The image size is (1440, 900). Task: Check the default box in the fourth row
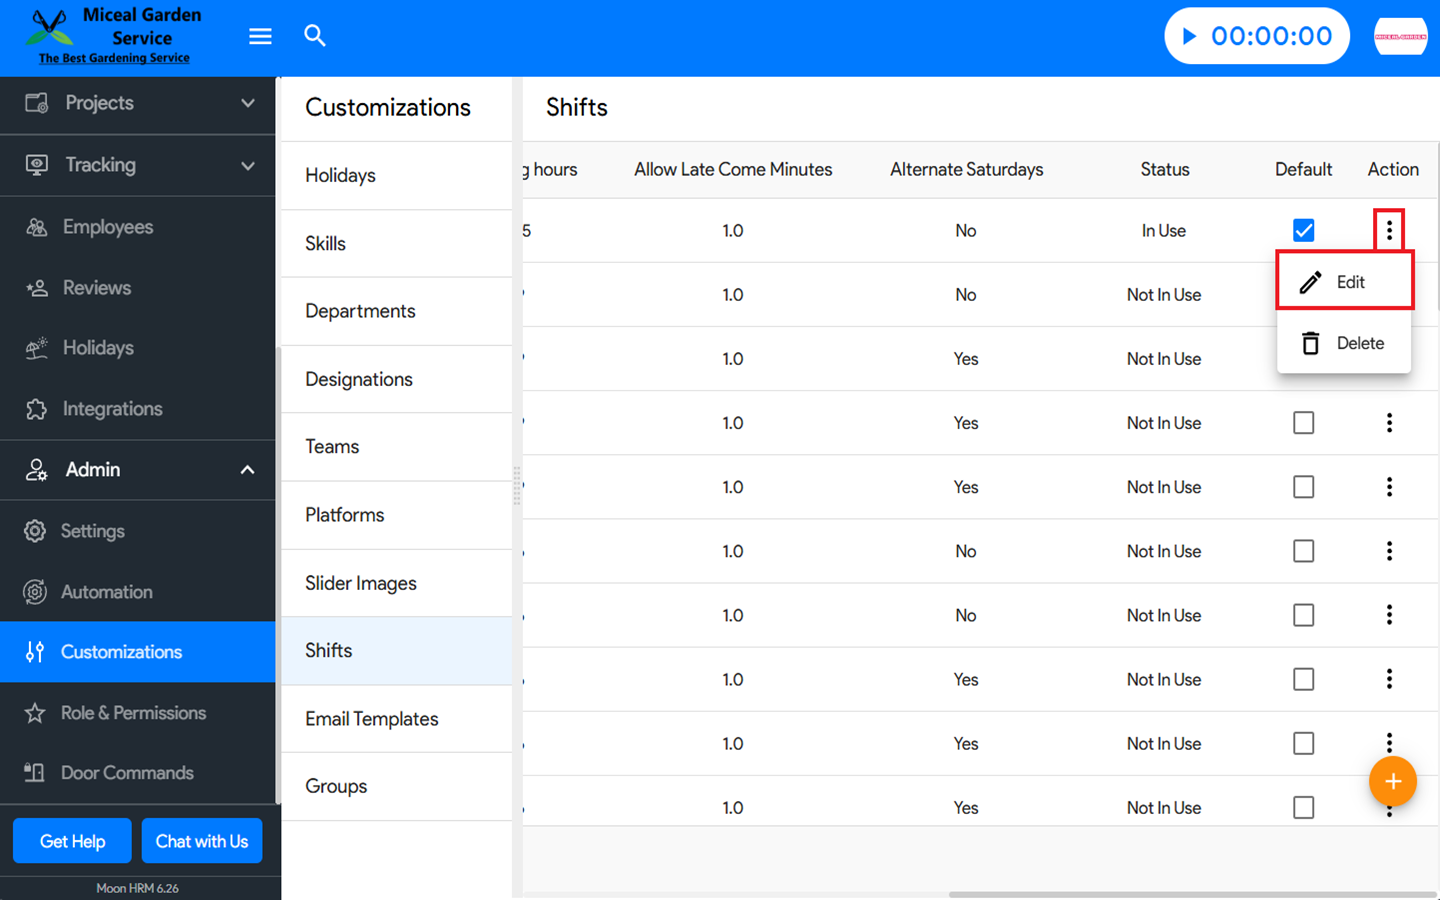1303,423
